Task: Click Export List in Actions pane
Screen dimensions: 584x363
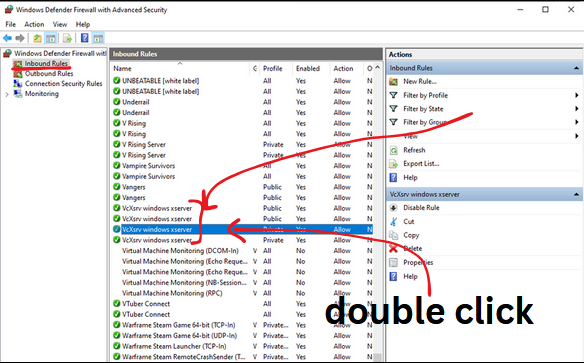Action: [x=421, y=164]
